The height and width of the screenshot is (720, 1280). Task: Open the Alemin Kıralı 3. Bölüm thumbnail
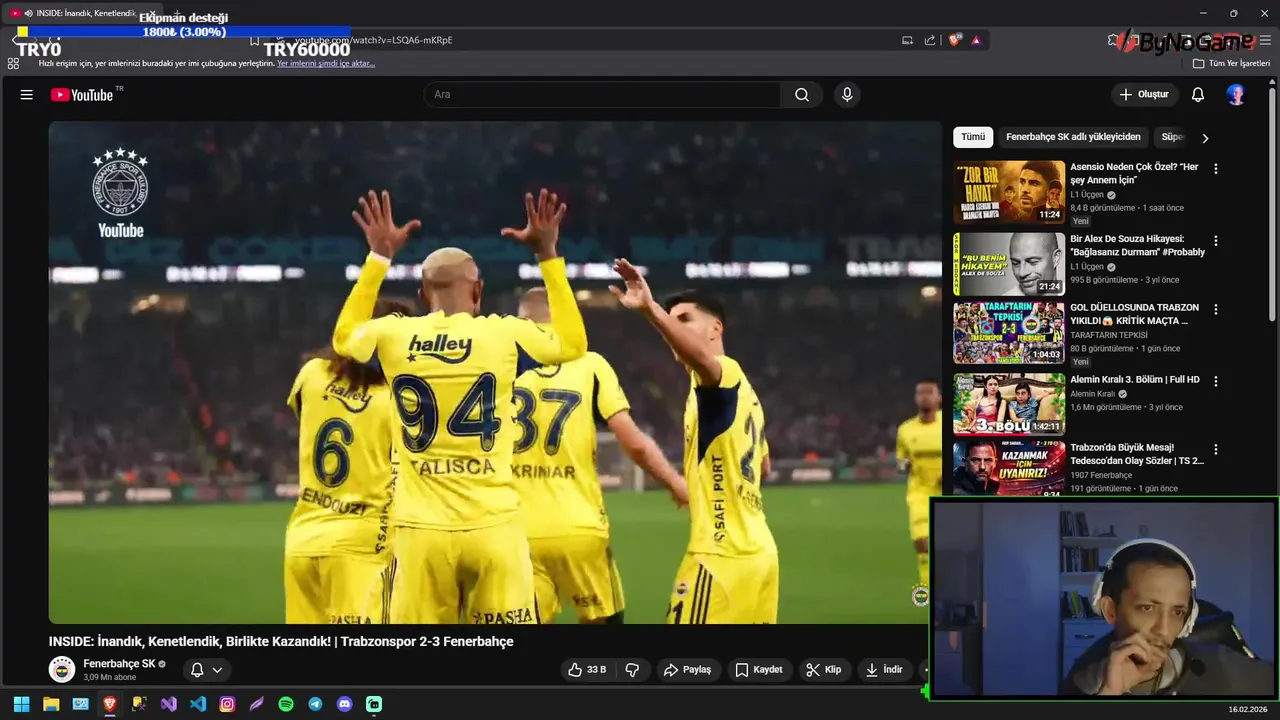click(x=1009, y=404)
